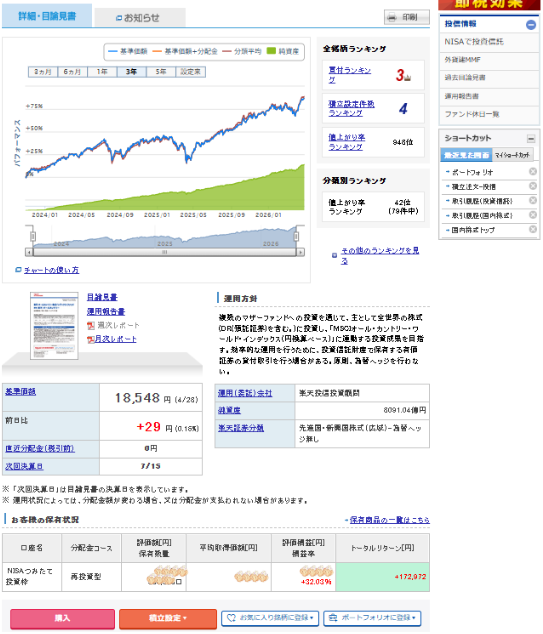Select the 設定来 chart period
Image resolution: width=543 pixels, height=634 pixels.
point(190,72)
